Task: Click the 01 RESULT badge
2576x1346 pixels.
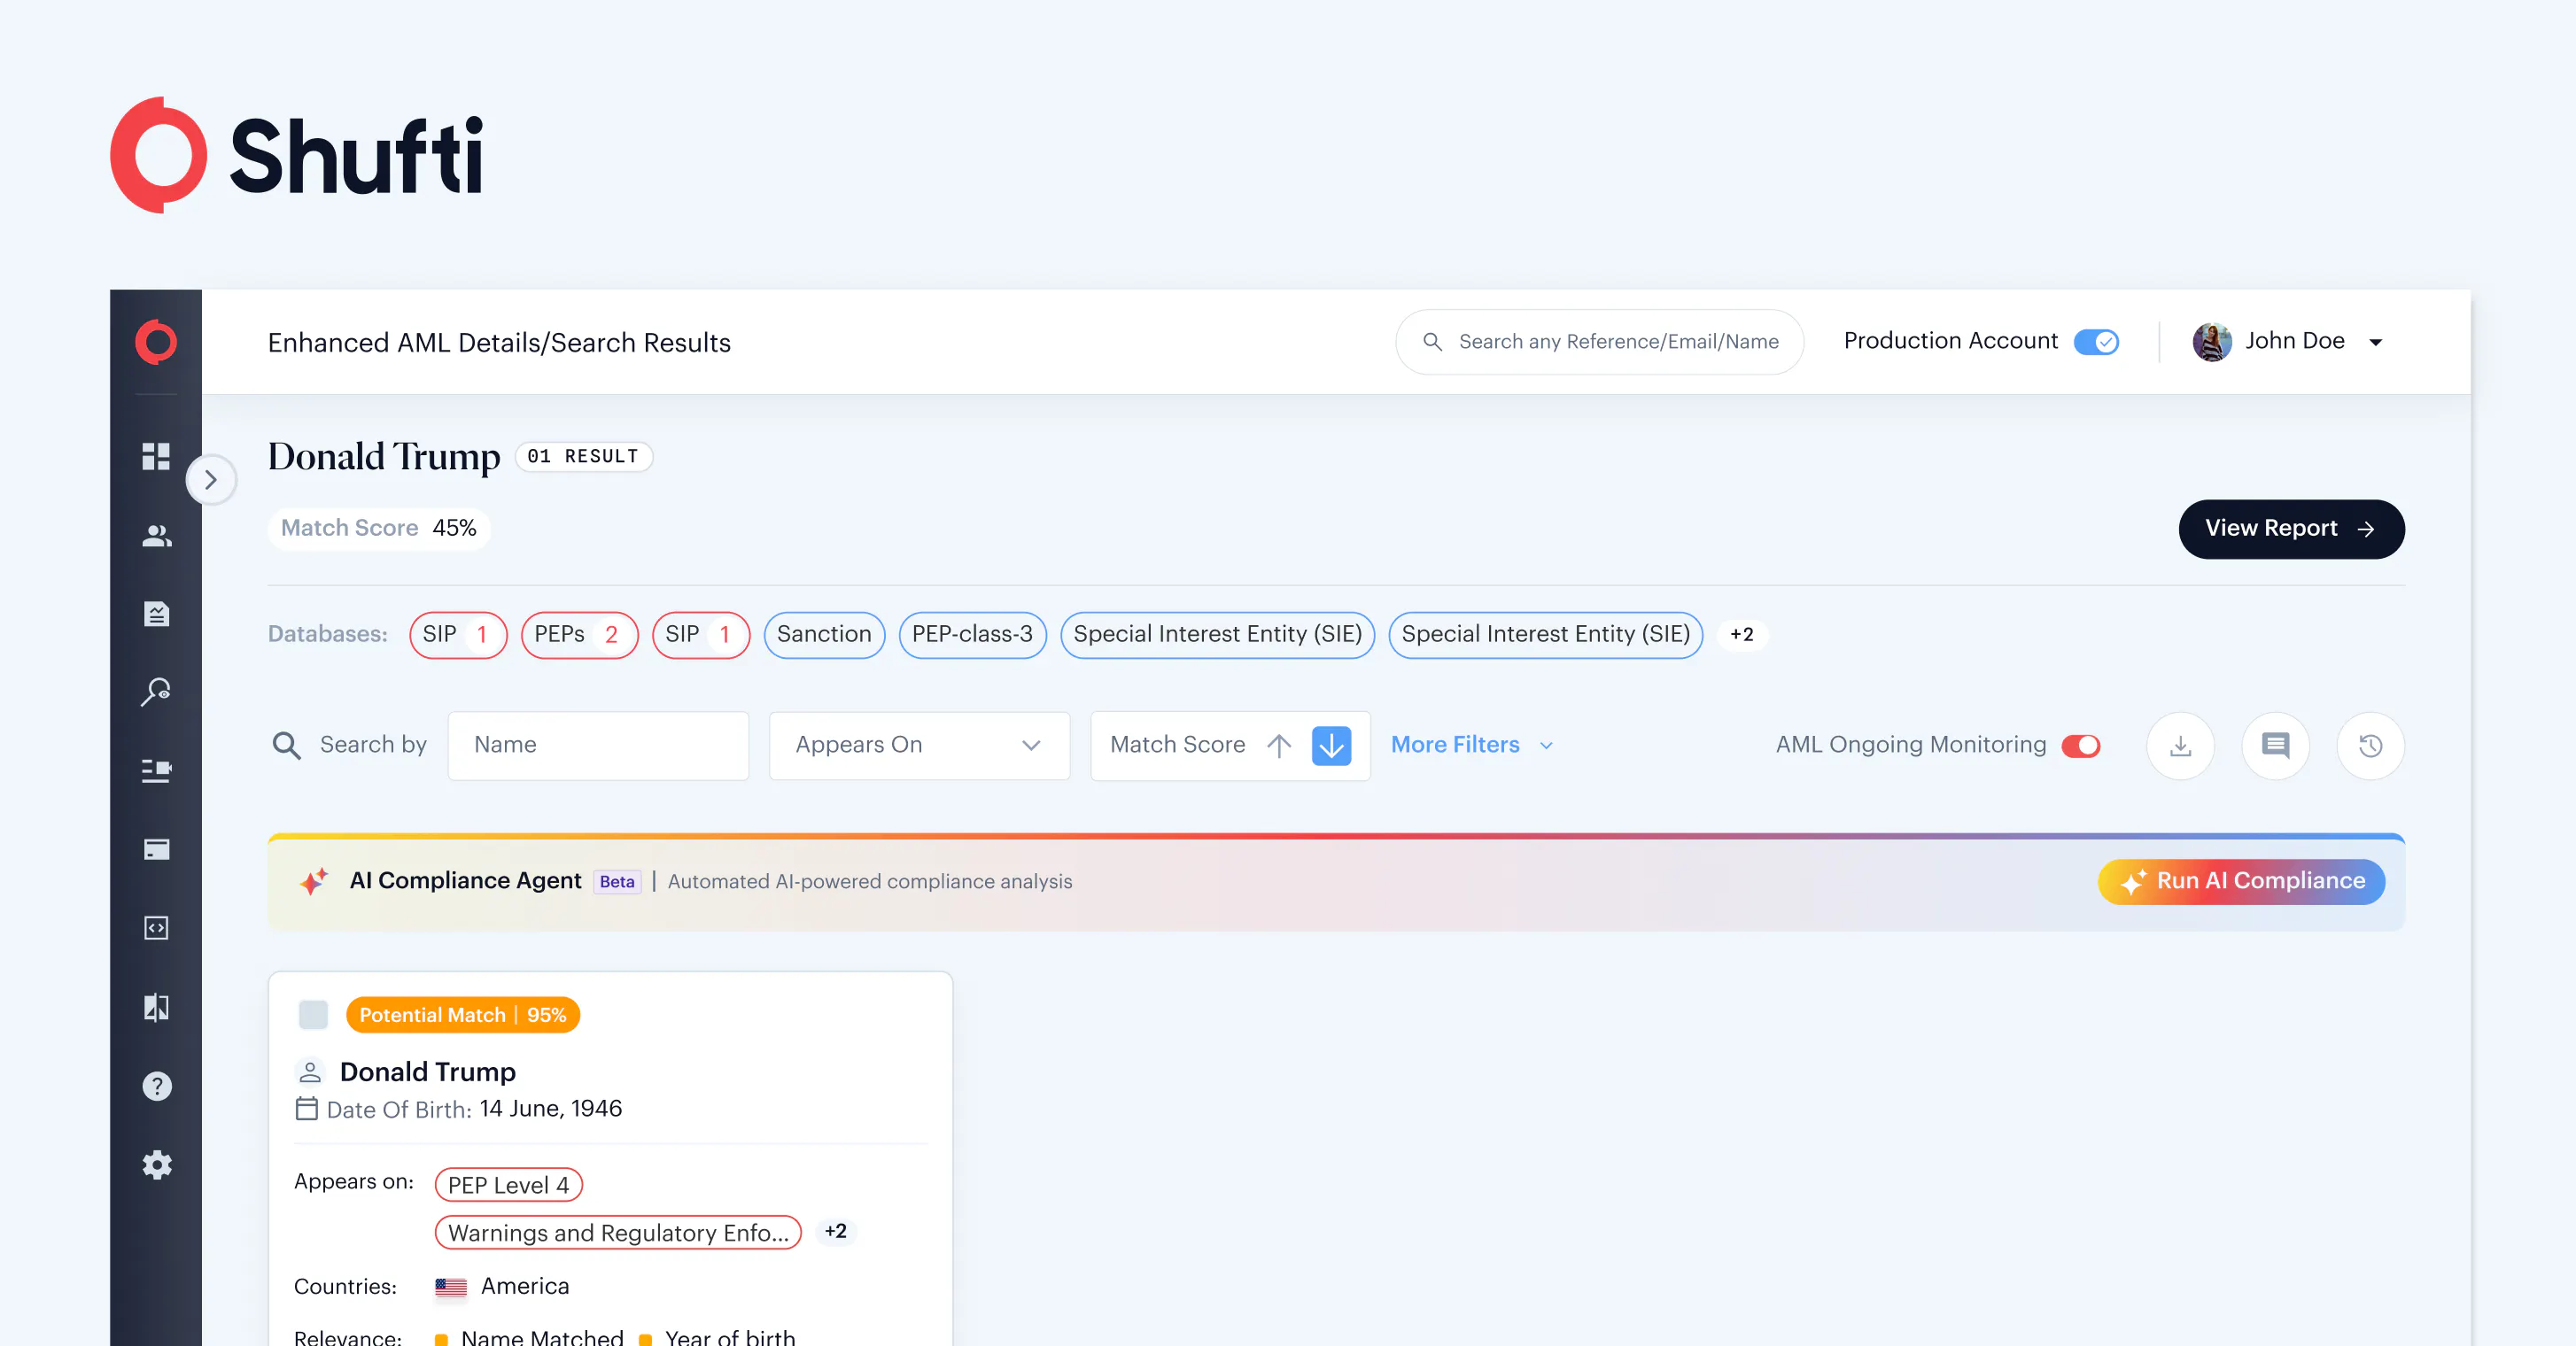Action: tap(583, 457)
